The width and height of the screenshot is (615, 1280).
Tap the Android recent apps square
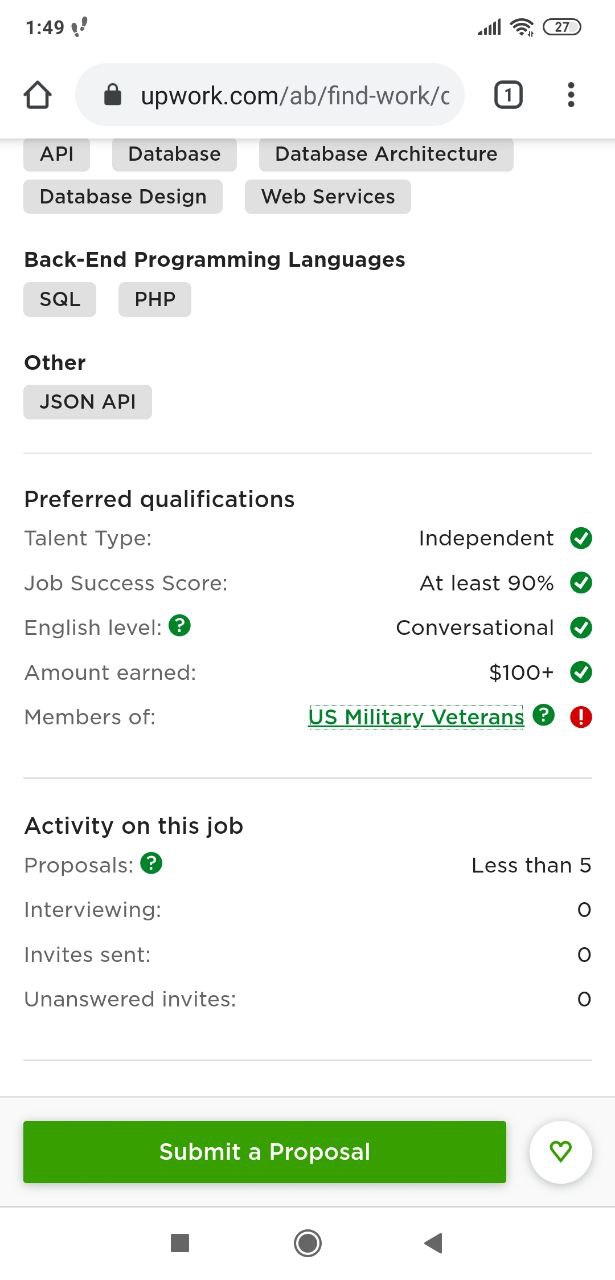[x=180, y=1243]
